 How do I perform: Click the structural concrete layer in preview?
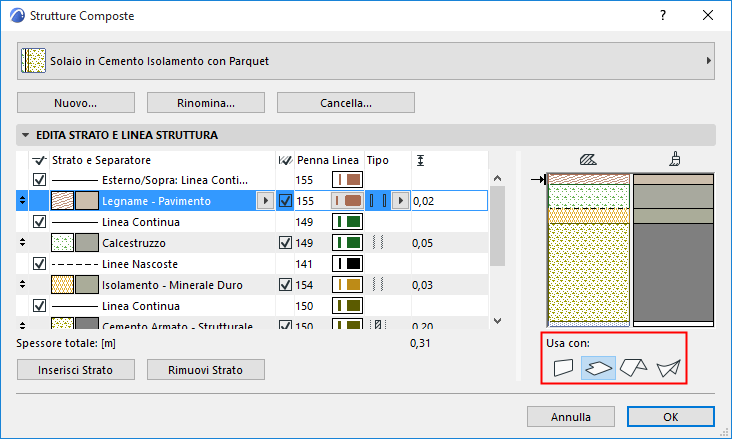[589, 272]
